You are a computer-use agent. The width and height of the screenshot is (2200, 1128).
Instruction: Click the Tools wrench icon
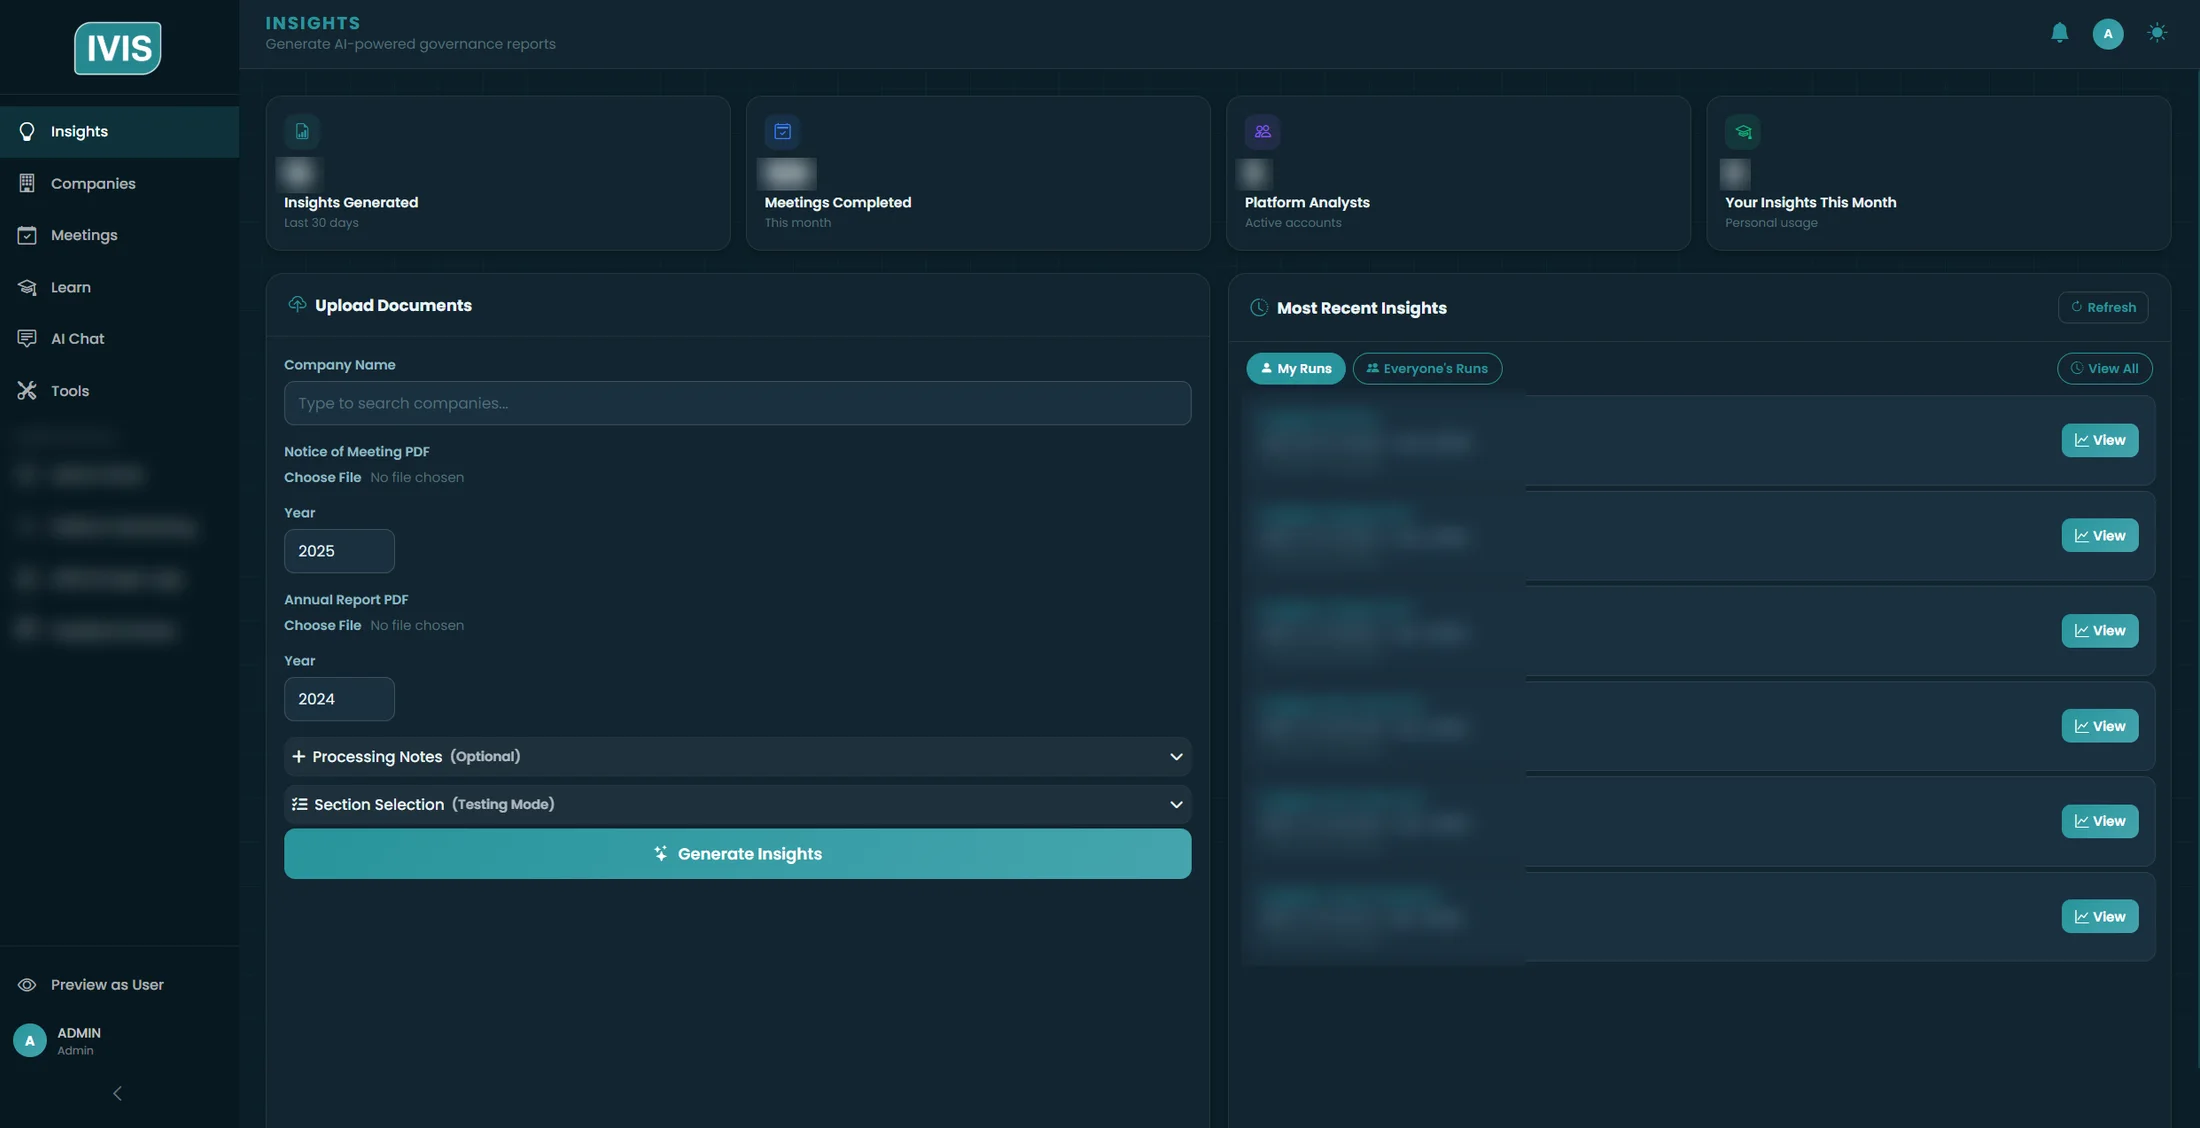(27, 391)
